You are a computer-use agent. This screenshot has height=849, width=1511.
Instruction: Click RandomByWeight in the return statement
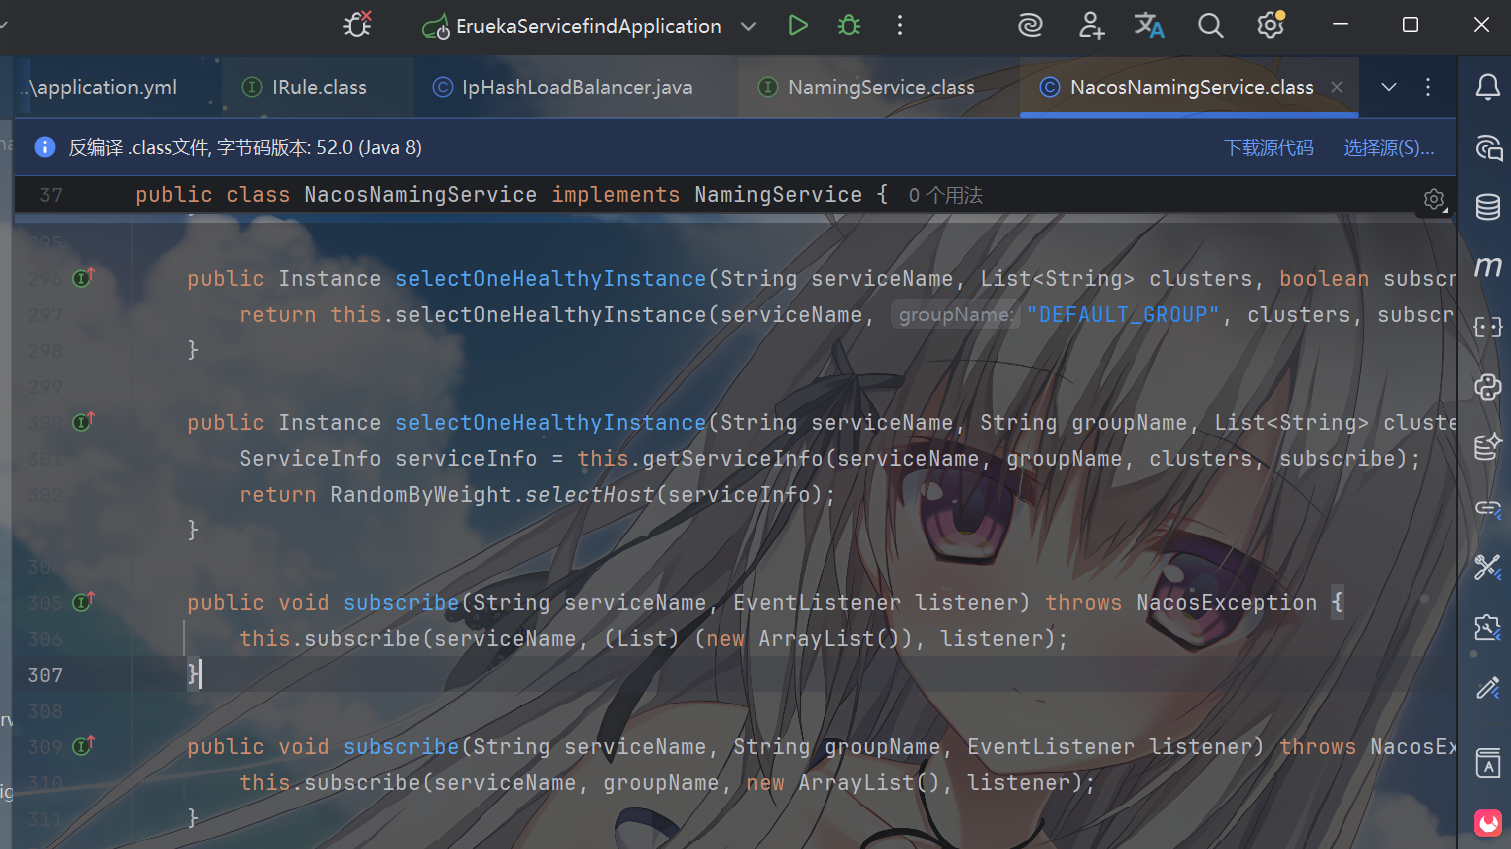click(421, 495)
